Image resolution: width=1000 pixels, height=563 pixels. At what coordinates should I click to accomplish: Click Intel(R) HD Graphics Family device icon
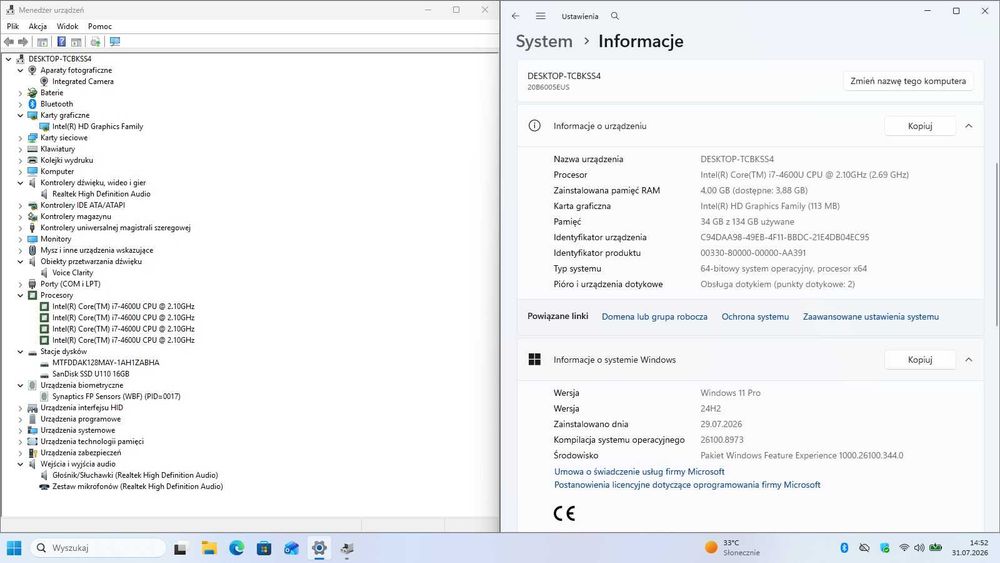[x=44, y=127]
